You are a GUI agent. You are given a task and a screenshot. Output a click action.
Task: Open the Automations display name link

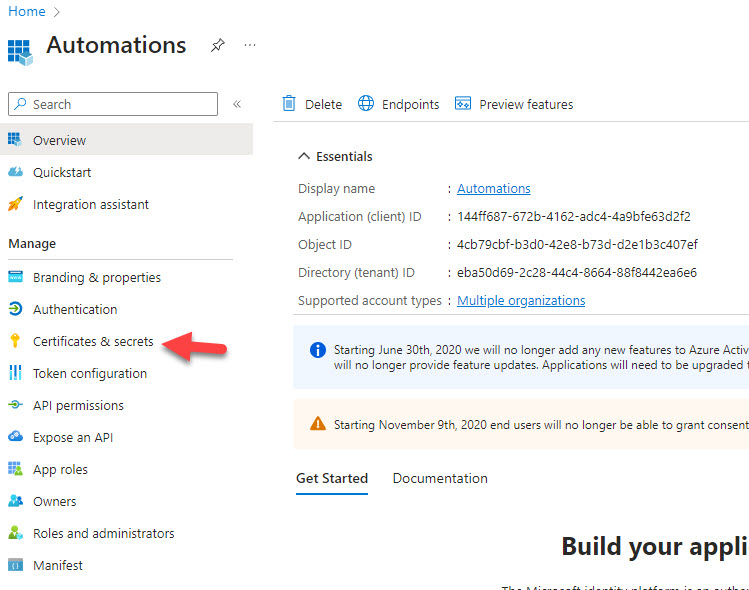(493, 188)
